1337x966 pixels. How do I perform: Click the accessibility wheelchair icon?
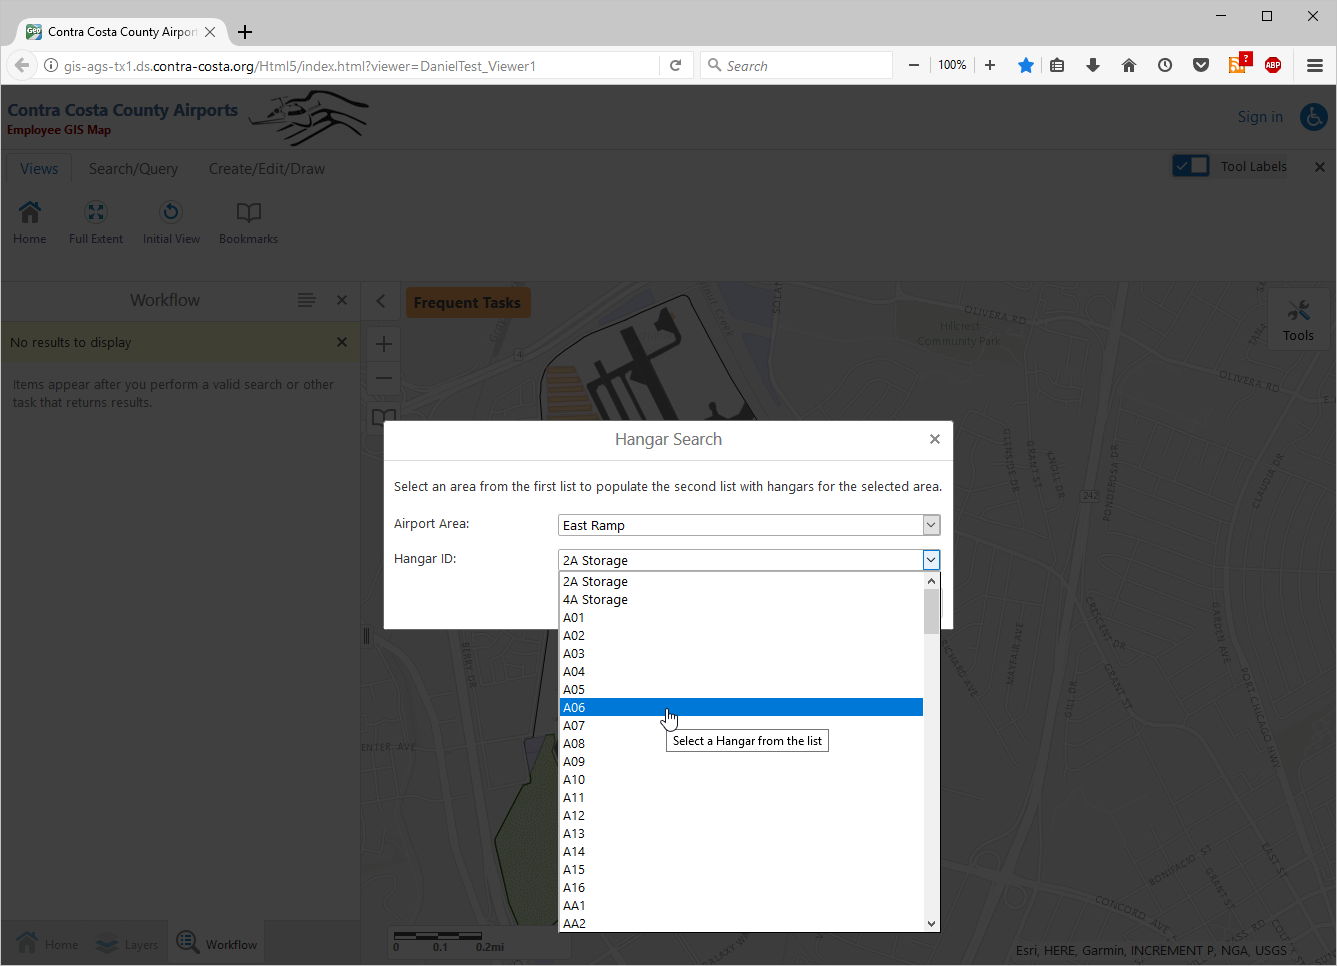pyautogui.click(x=1313, y=117)
